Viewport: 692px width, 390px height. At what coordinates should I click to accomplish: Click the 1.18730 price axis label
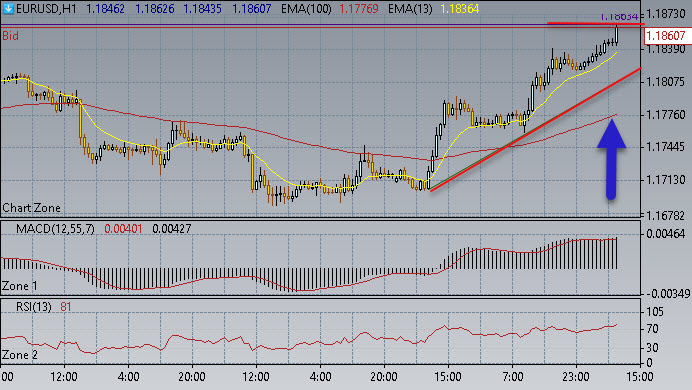coord(666,14)
